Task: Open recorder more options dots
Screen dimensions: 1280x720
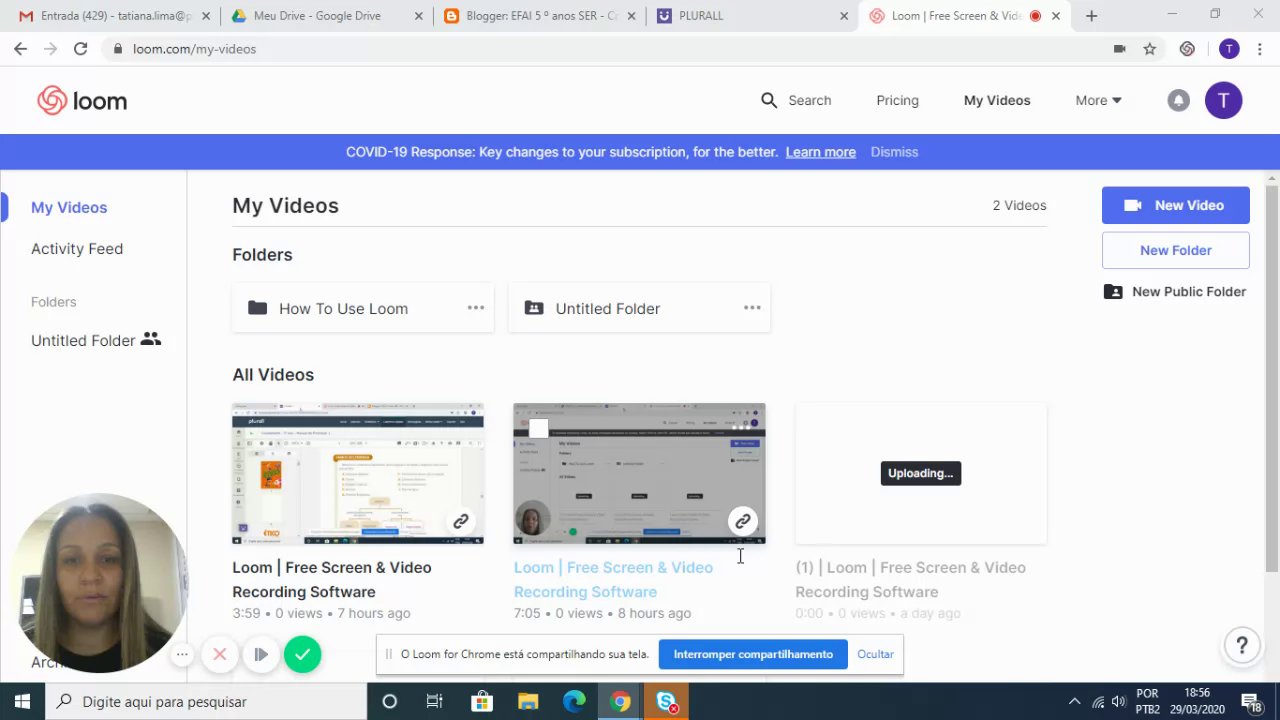Action: pyautogui.click(x=182, y=654)
